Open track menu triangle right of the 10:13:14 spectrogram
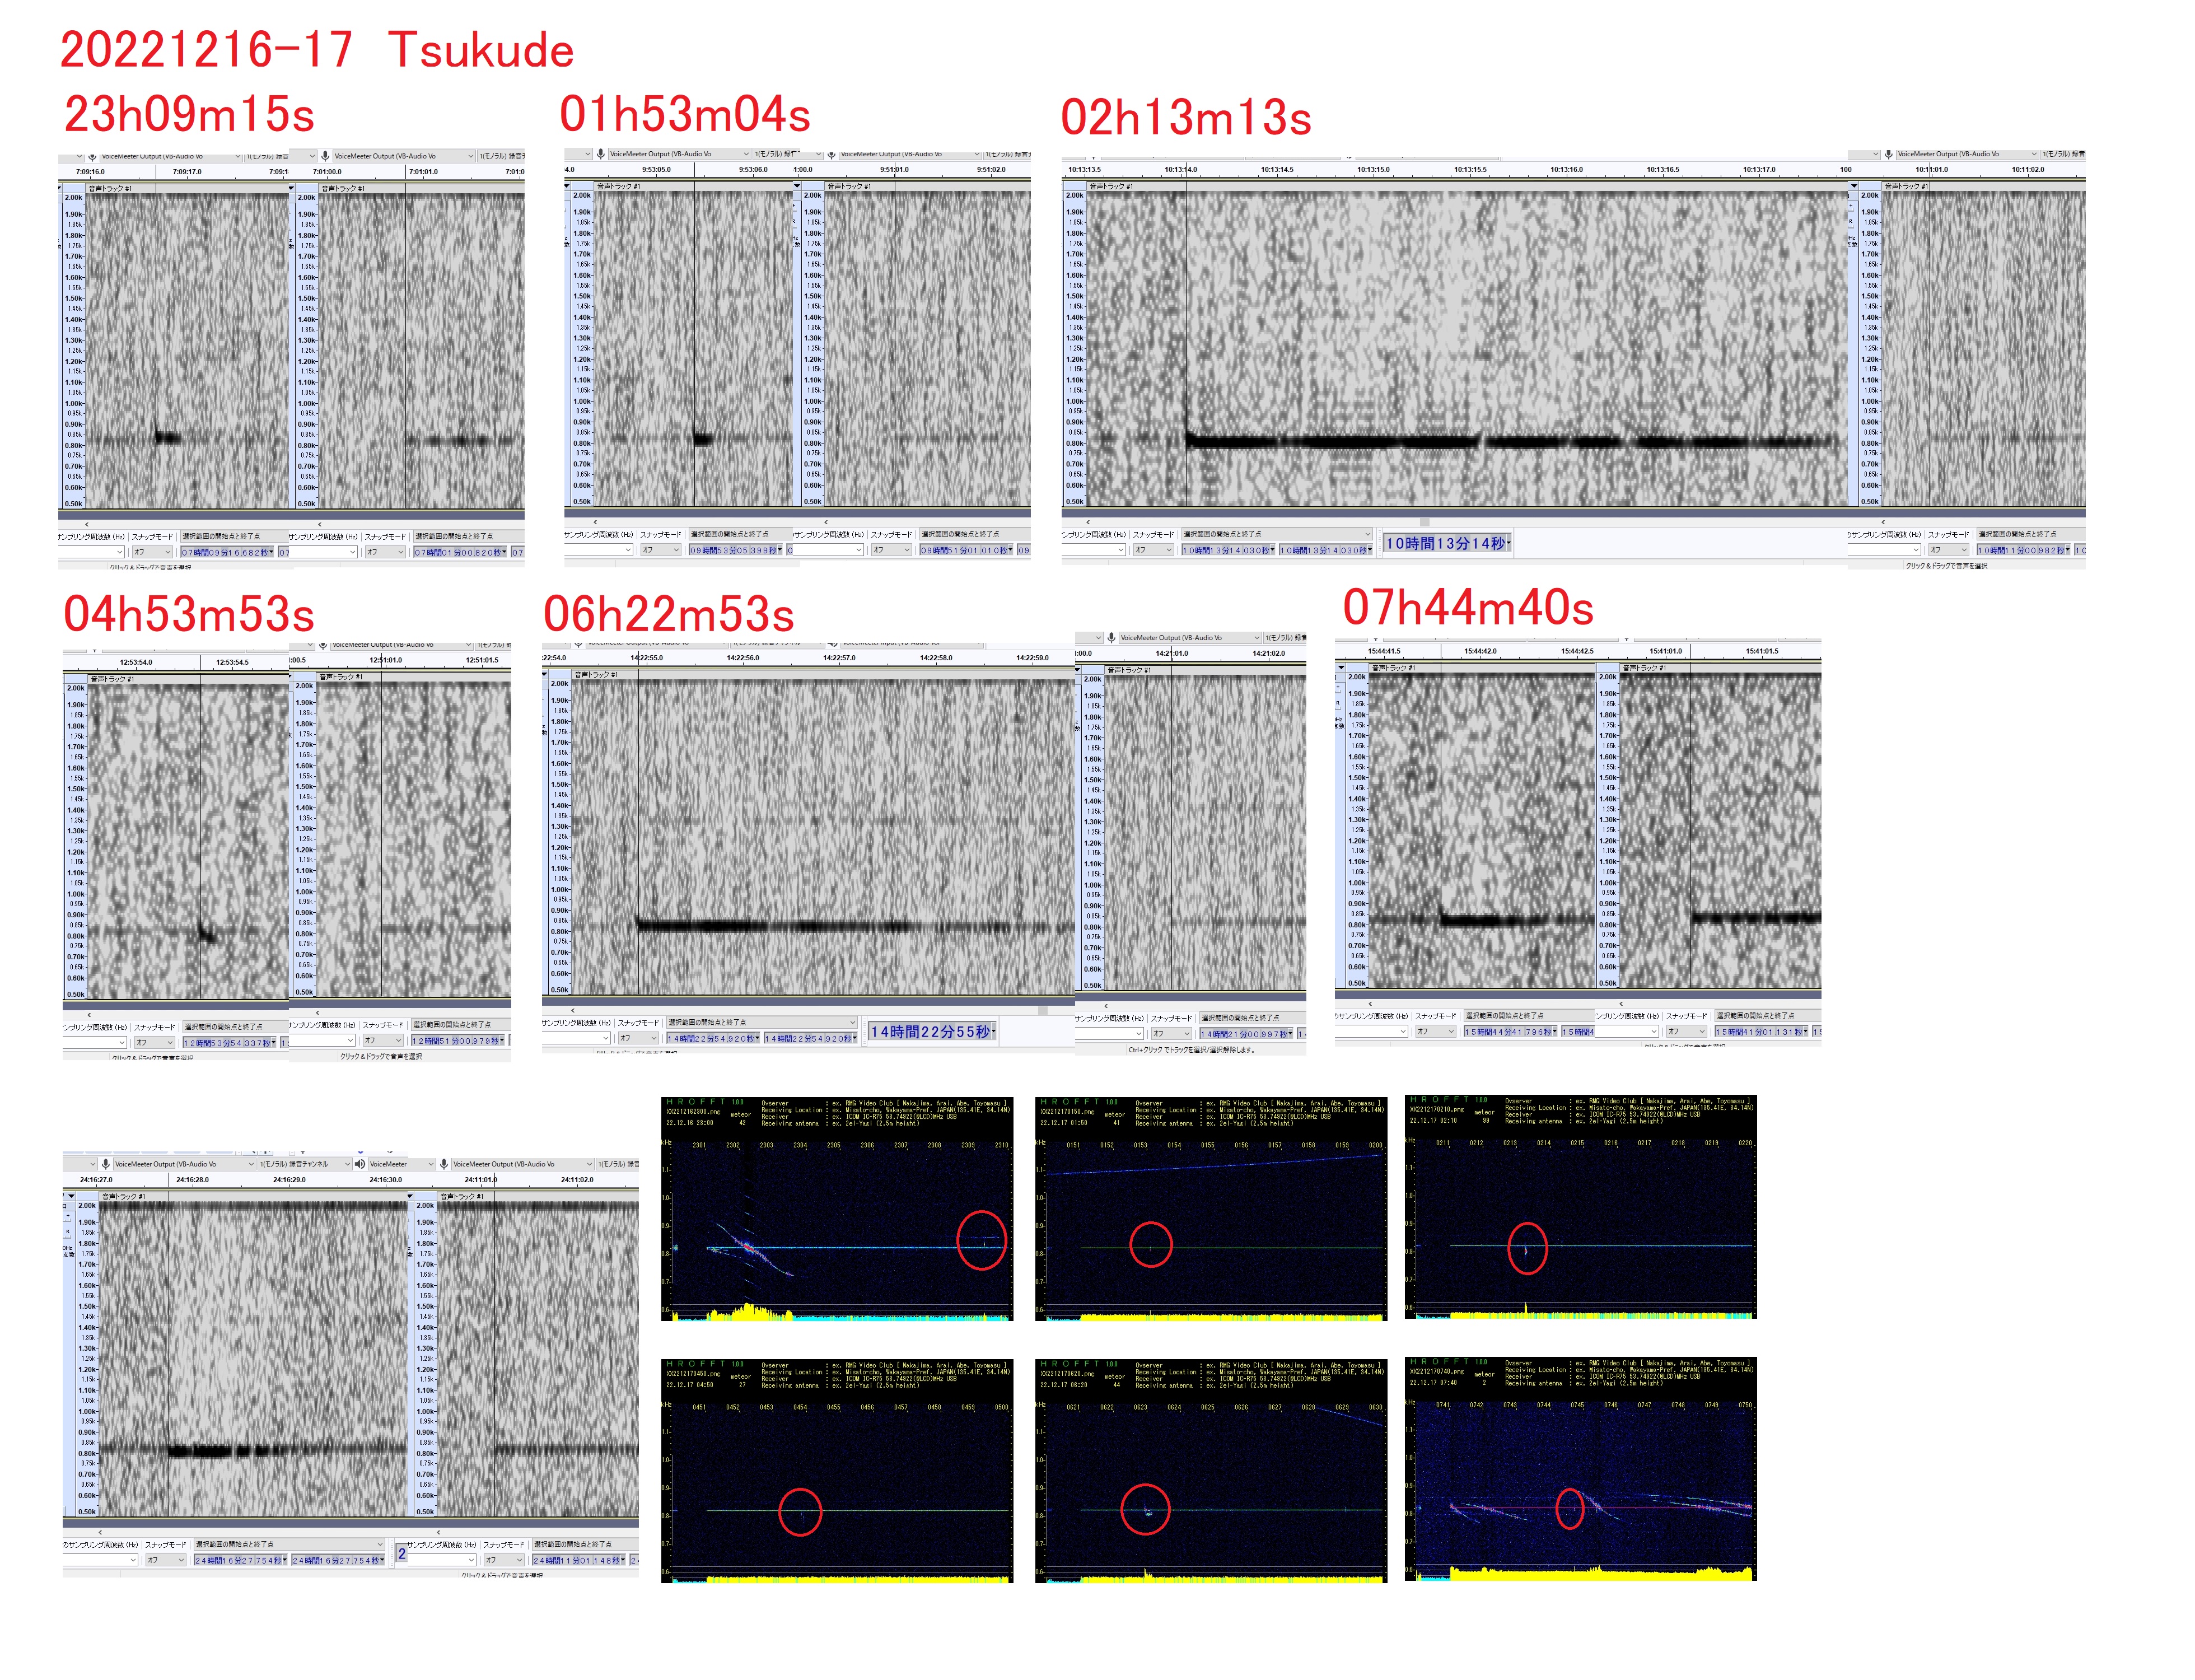 click(x=1853, y=186)
